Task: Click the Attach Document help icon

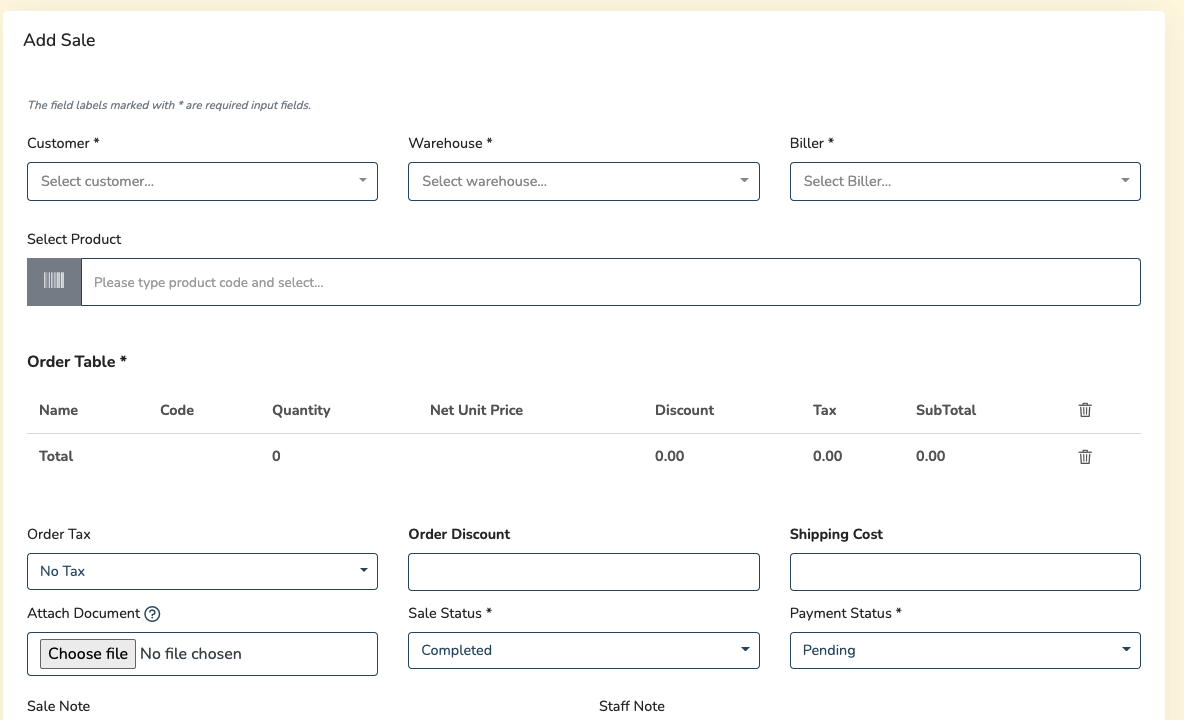Action: tap(153, 614)
